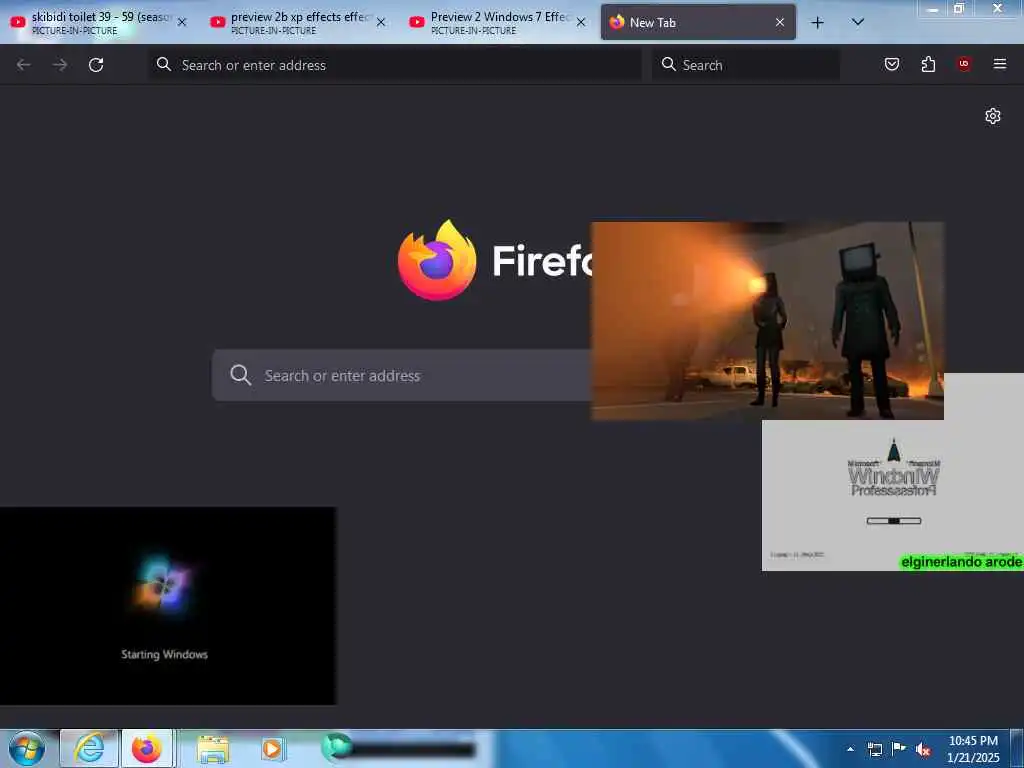Select the New Tab tab
The width and height of the screenshot is (1024, 768).
point(697,22)
